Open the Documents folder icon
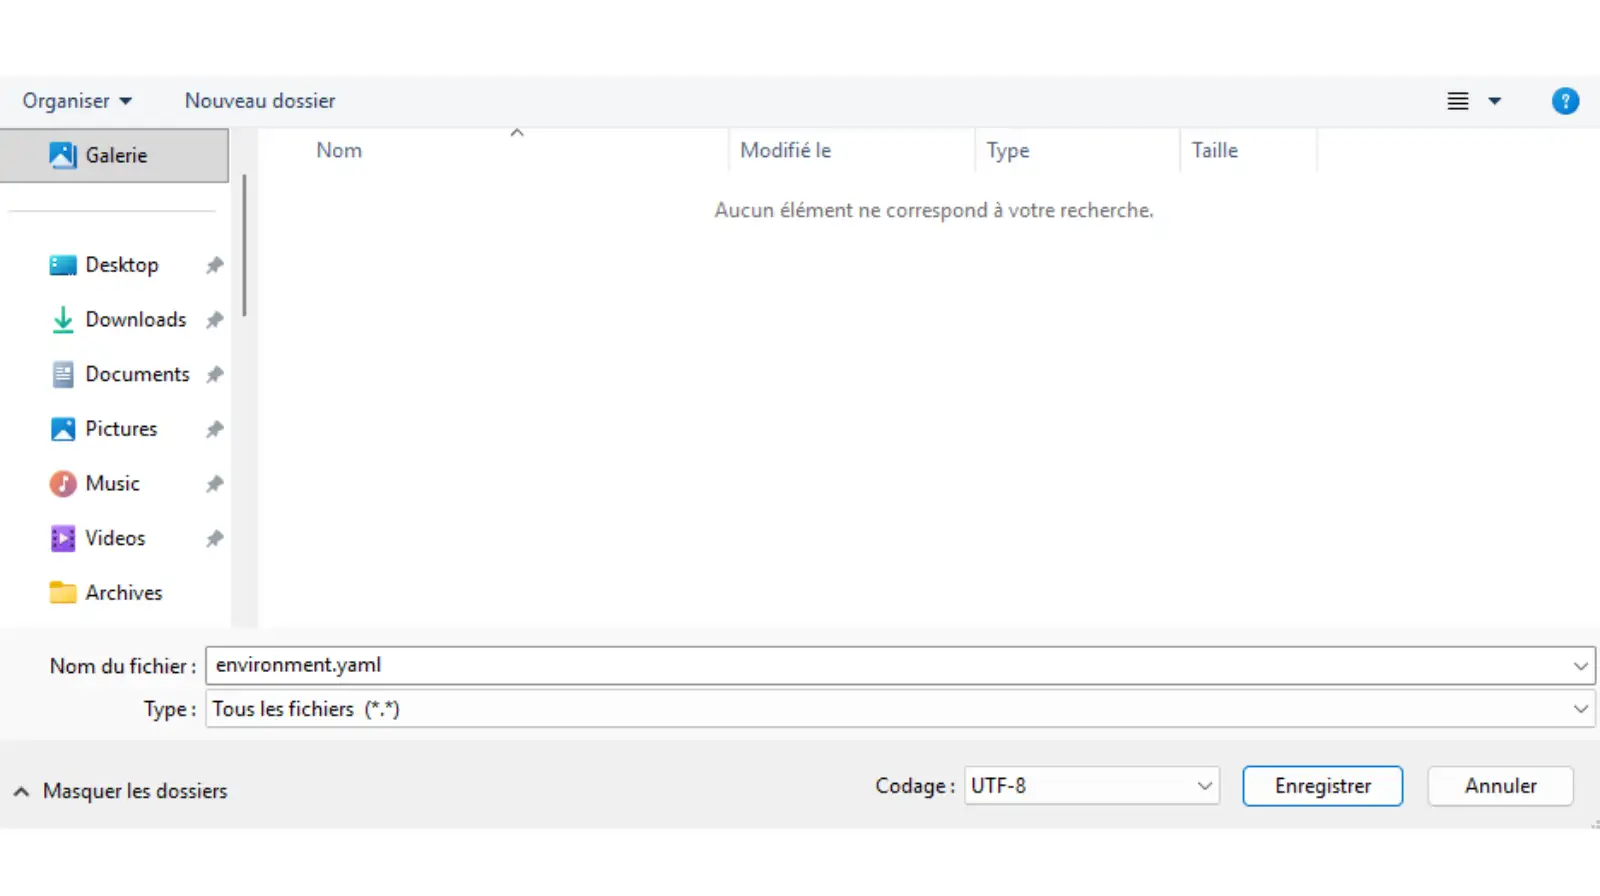Viewport: 1600px width, 896px height. (x=62, y=374)
